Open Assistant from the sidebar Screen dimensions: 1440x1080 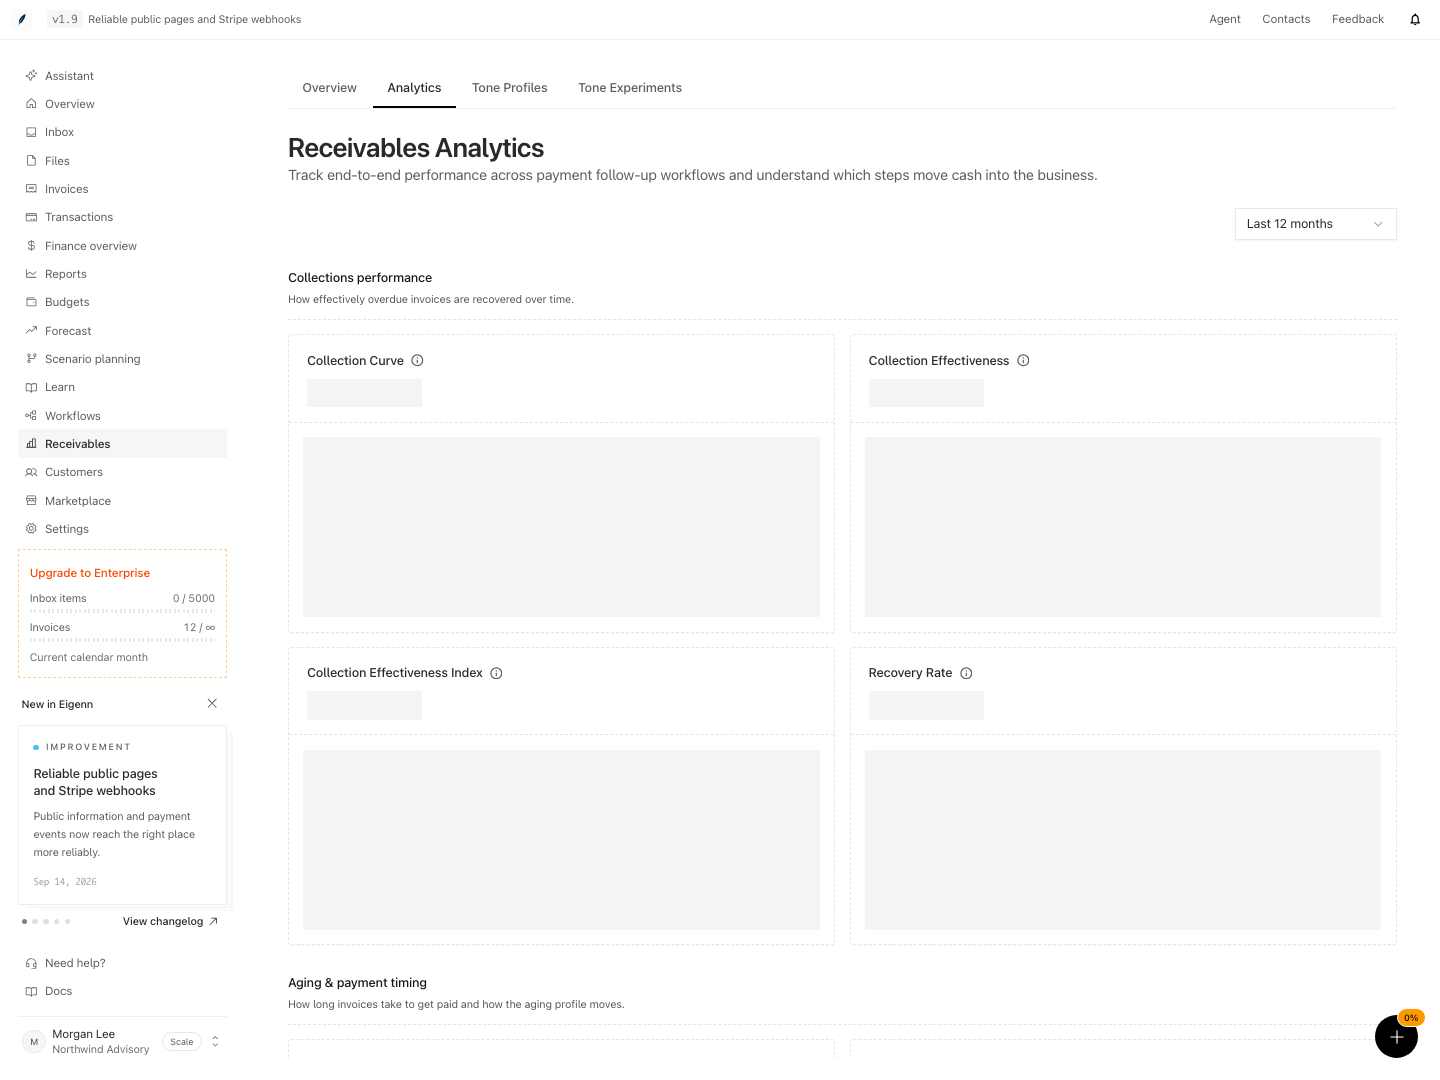pyautogui.click(x=122, y=76)
